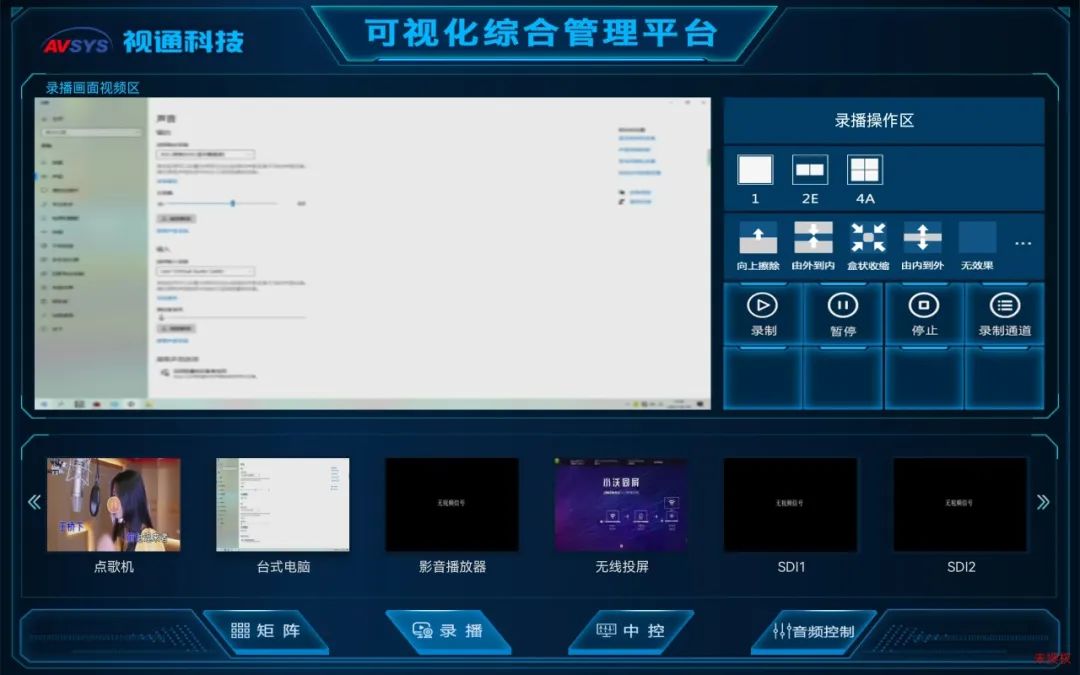The width and height of the screenshot is (1080, 675).
Task: Apply the 盒状收缩 transition effect
Action: (868, 238)
